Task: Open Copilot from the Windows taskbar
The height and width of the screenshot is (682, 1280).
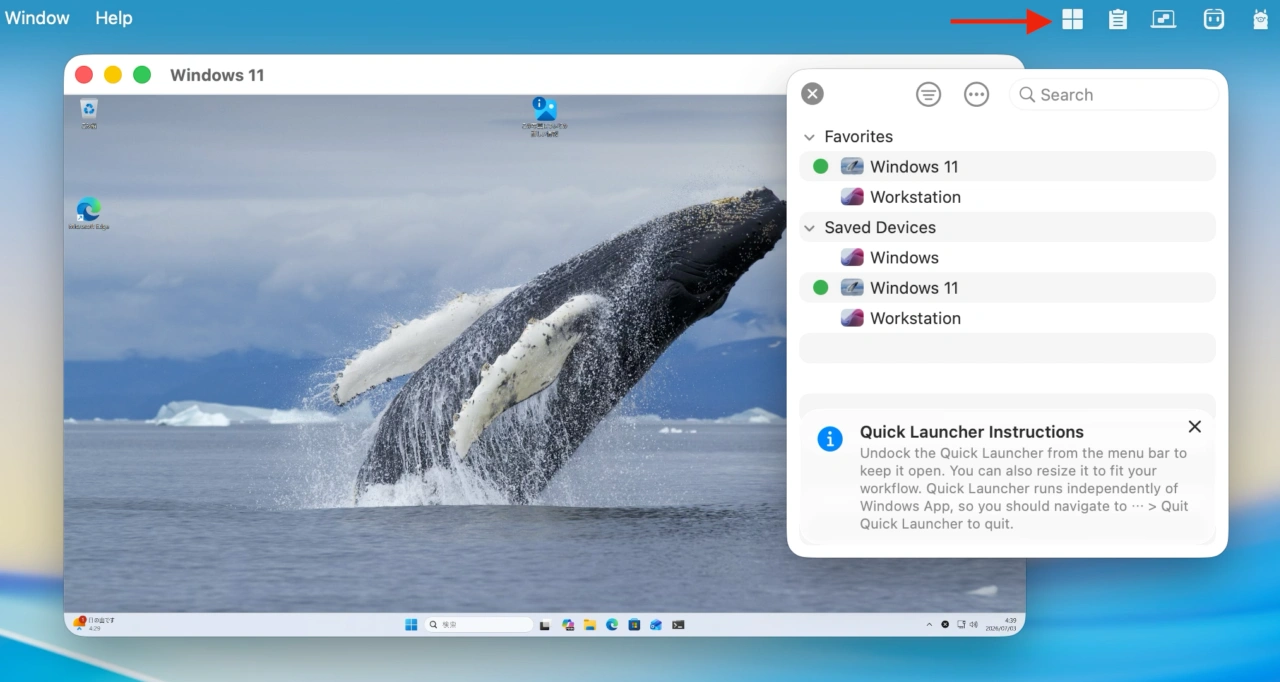Action: tap(568, 625)
